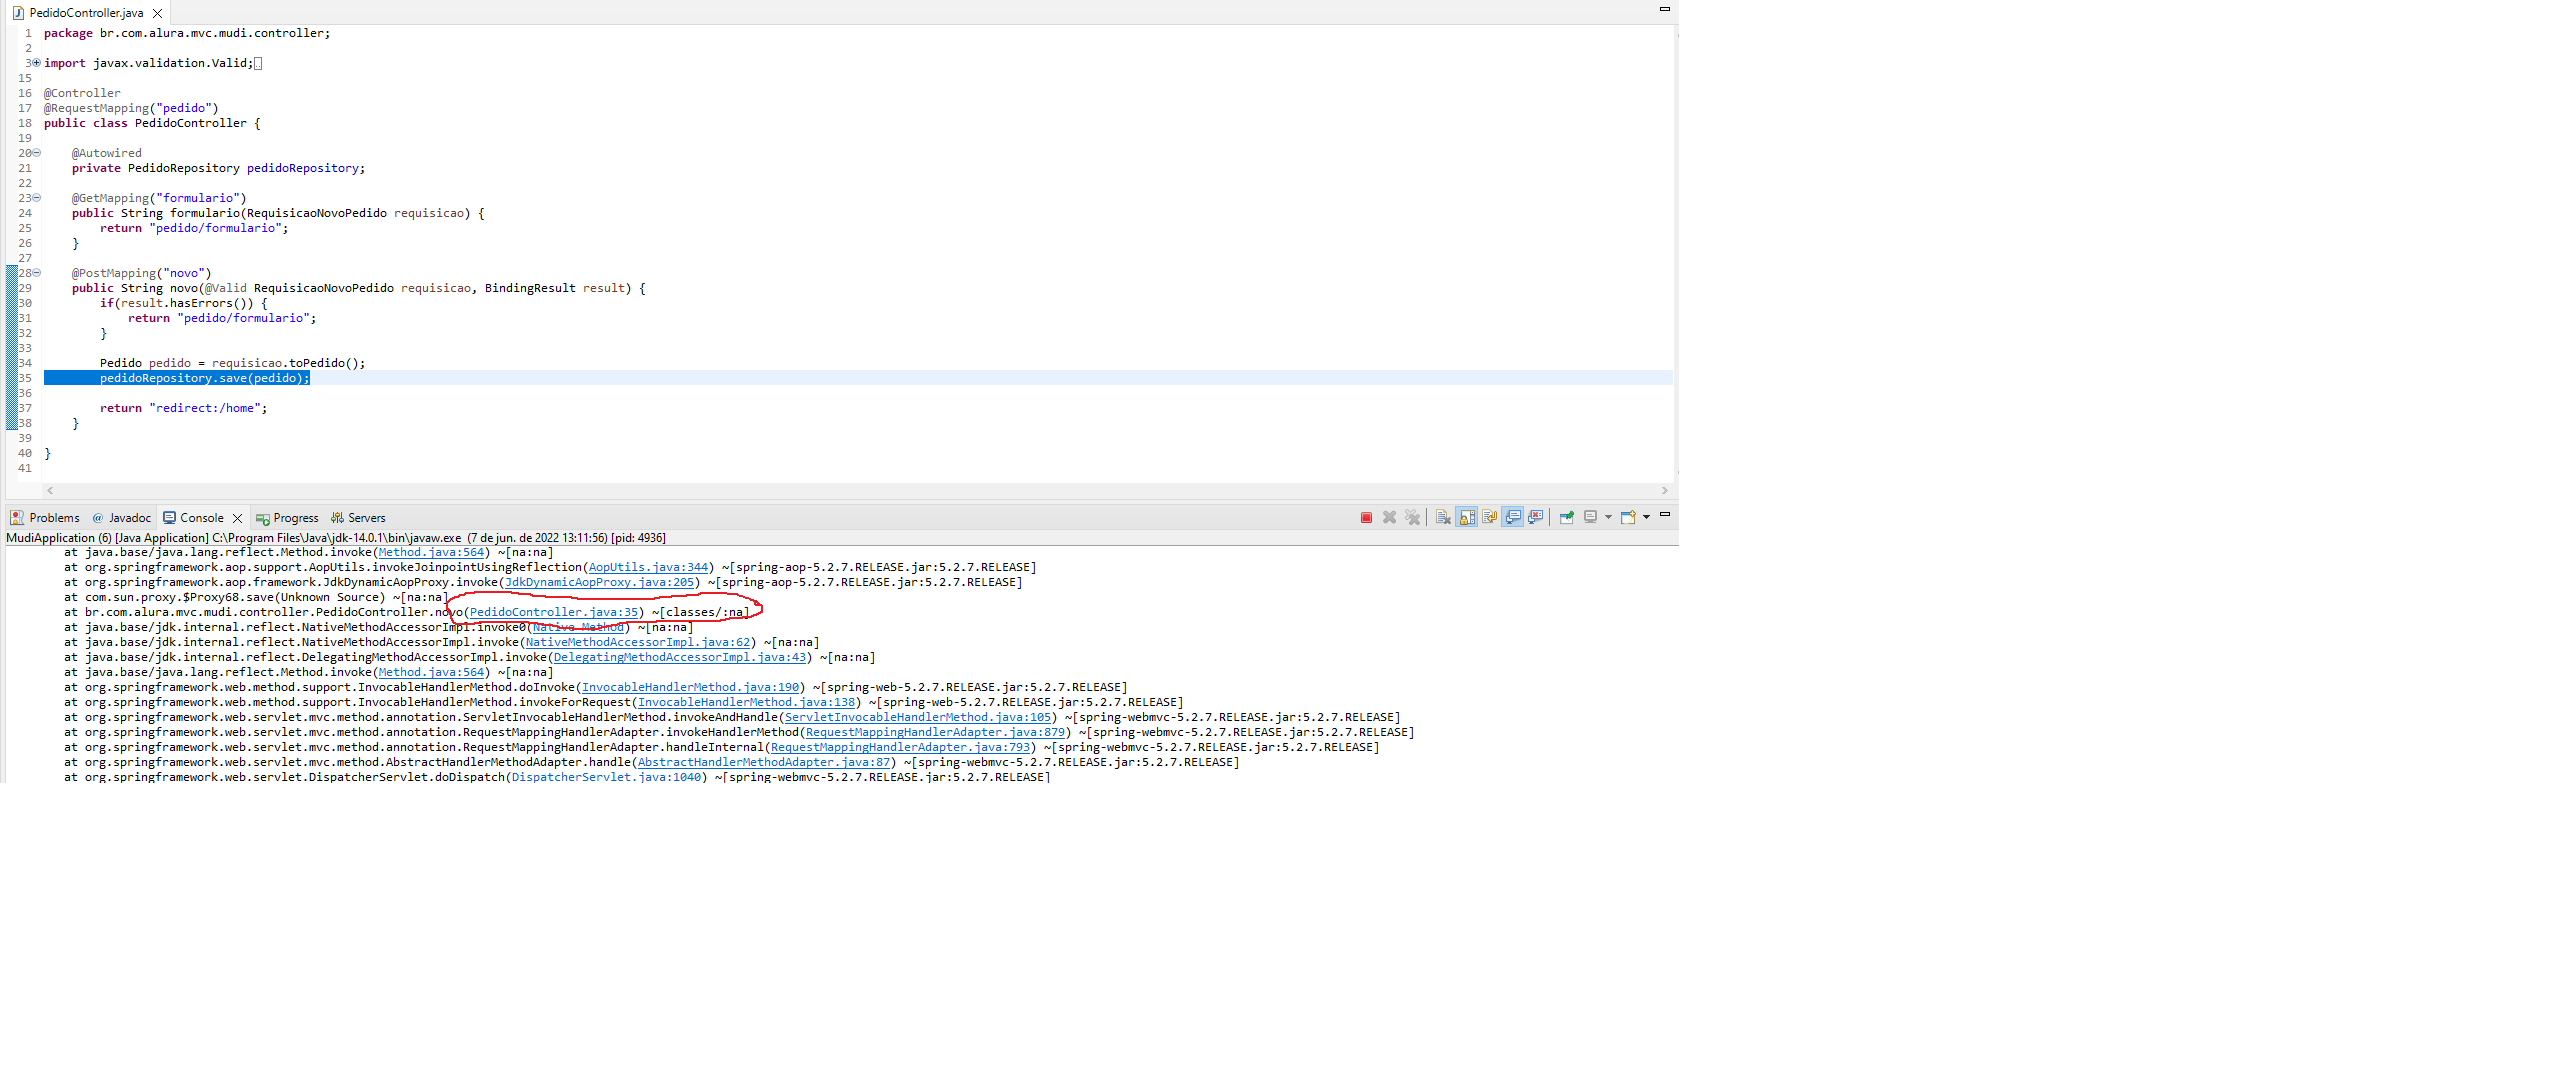Open the InvocableHandlerMethod.java:190 link
Viewport: 2560px width, 1080px height.
pos(691,687)
